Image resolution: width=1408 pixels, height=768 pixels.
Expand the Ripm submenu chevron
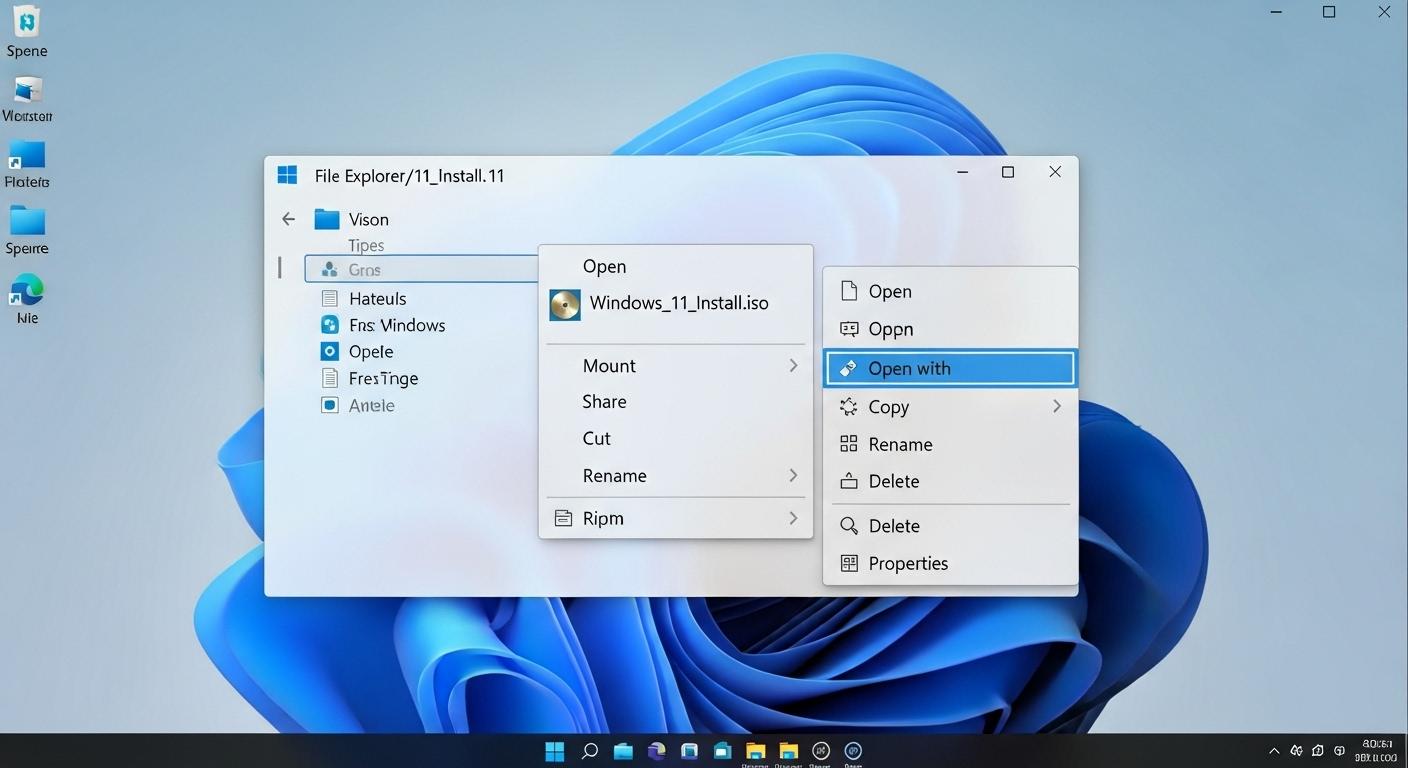(x=792, y=518)
